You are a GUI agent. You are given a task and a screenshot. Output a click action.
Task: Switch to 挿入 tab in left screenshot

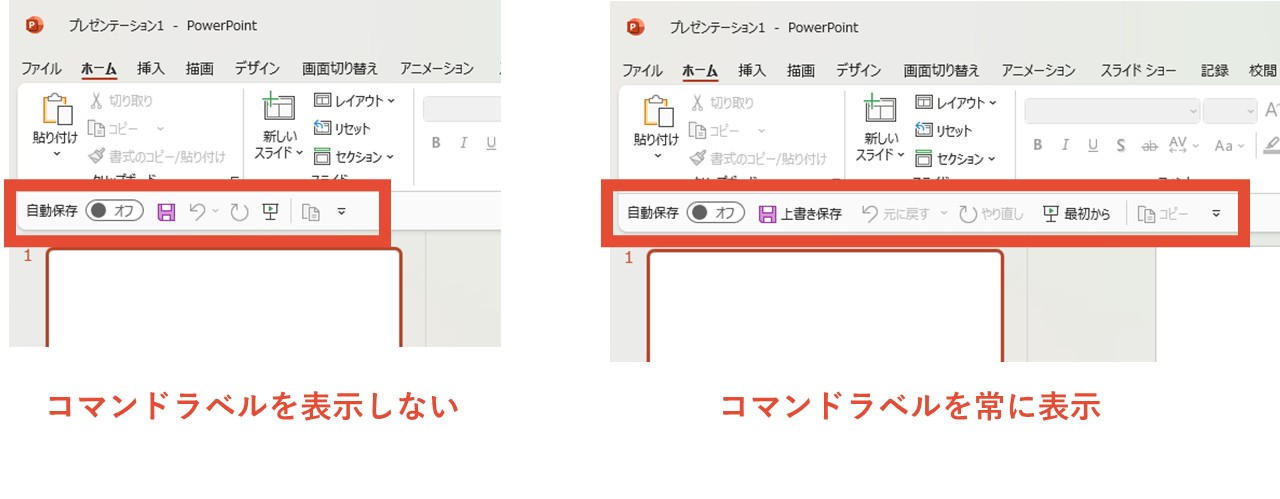[151, 69]
